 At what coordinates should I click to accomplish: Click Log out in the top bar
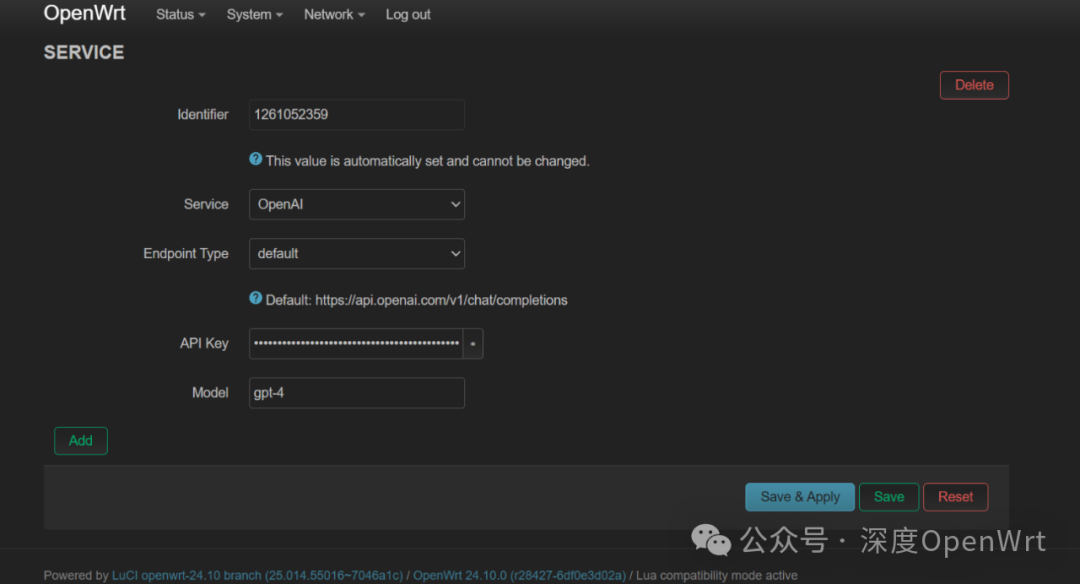pyautogui.click(x=408, y=14)
